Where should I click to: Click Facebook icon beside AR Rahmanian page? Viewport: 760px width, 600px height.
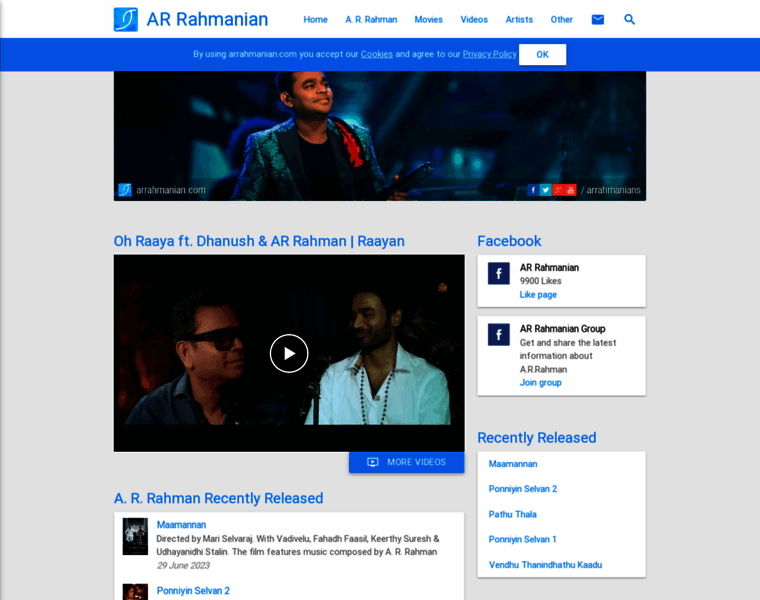click(x=499, y=273)
